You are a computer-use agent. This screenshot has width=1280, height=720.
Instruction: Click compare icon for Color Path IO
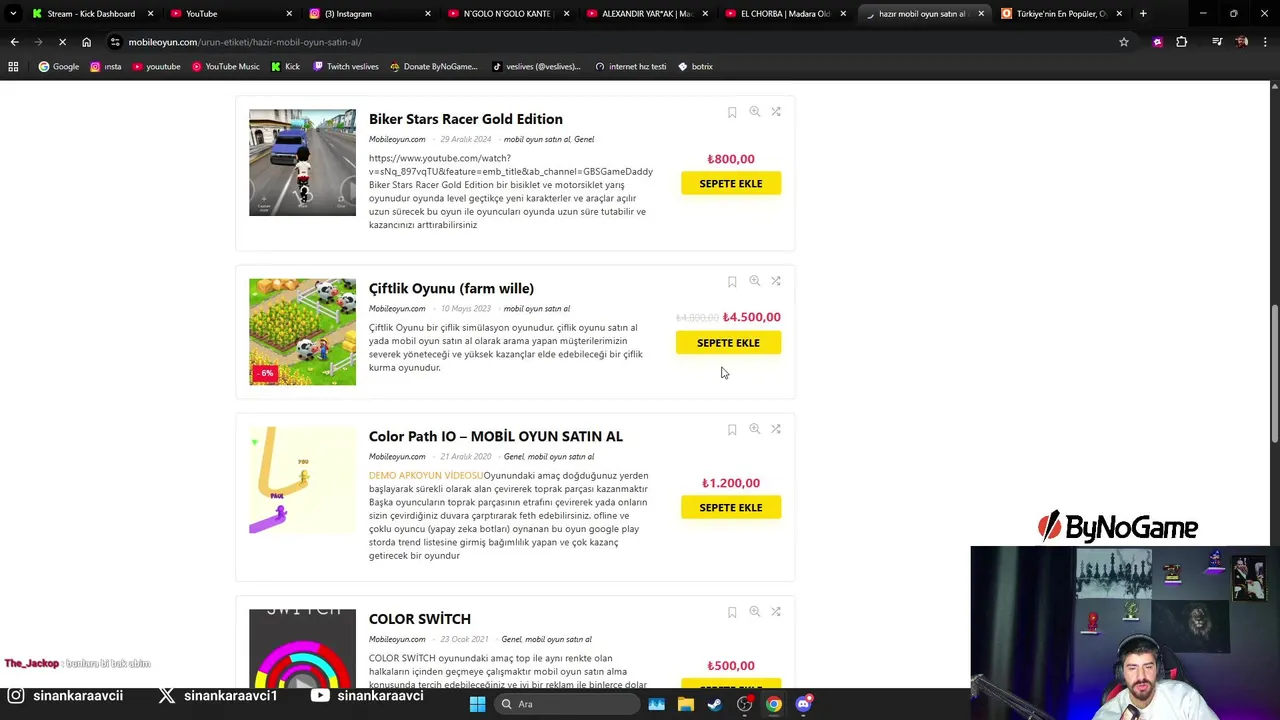[776, 429]
